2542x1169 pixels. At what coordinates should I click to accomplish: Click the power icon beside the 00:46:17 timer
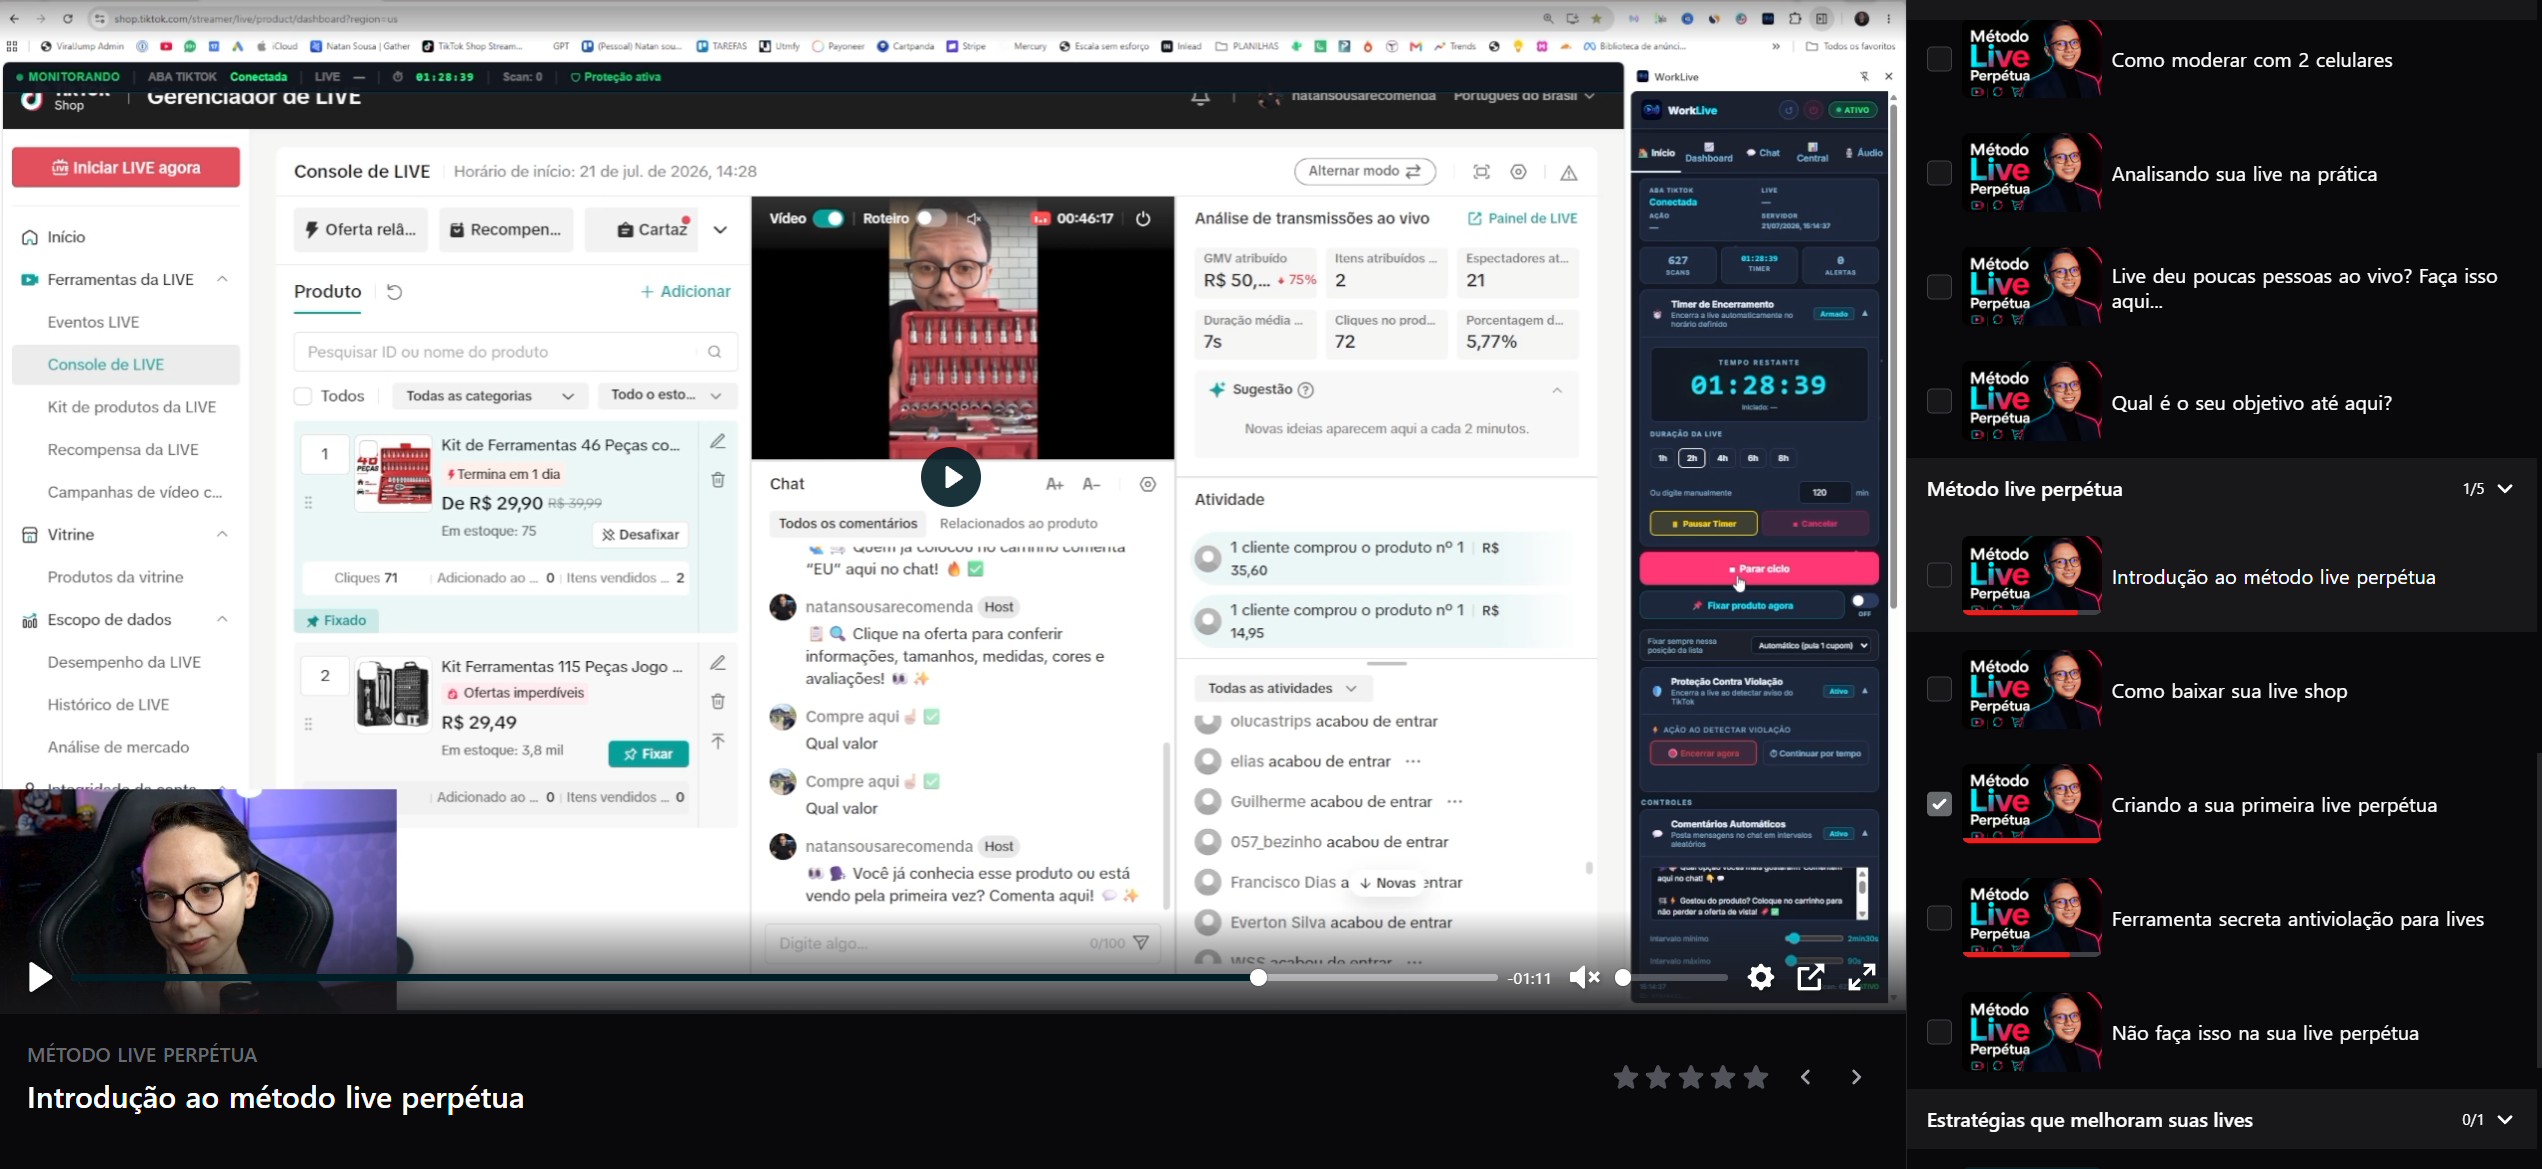[x=1143, y=219]
